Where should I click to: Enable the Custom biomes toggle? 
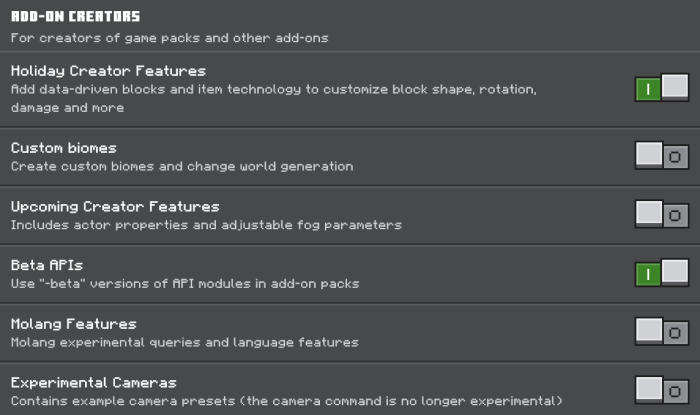click(x=661, y=156)
